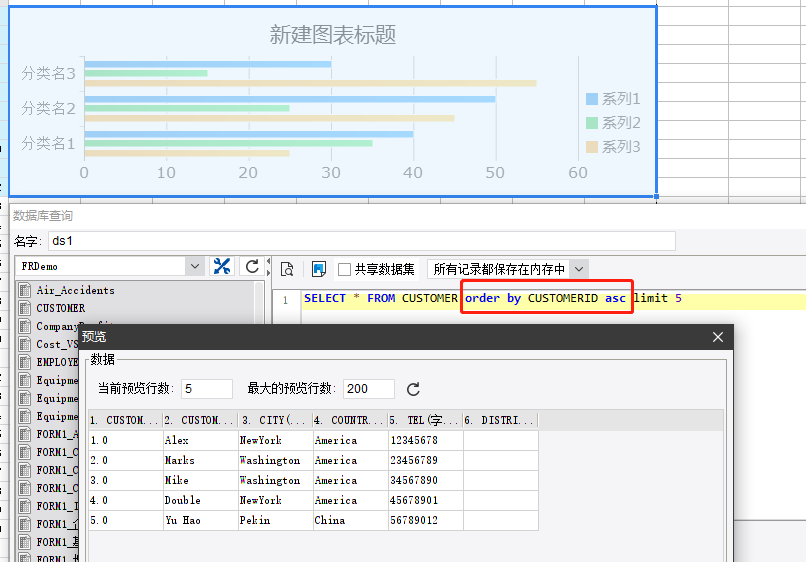Click the cell containing Marks
The height and width of the screenshot is (562, 806).
pos(200,460)
